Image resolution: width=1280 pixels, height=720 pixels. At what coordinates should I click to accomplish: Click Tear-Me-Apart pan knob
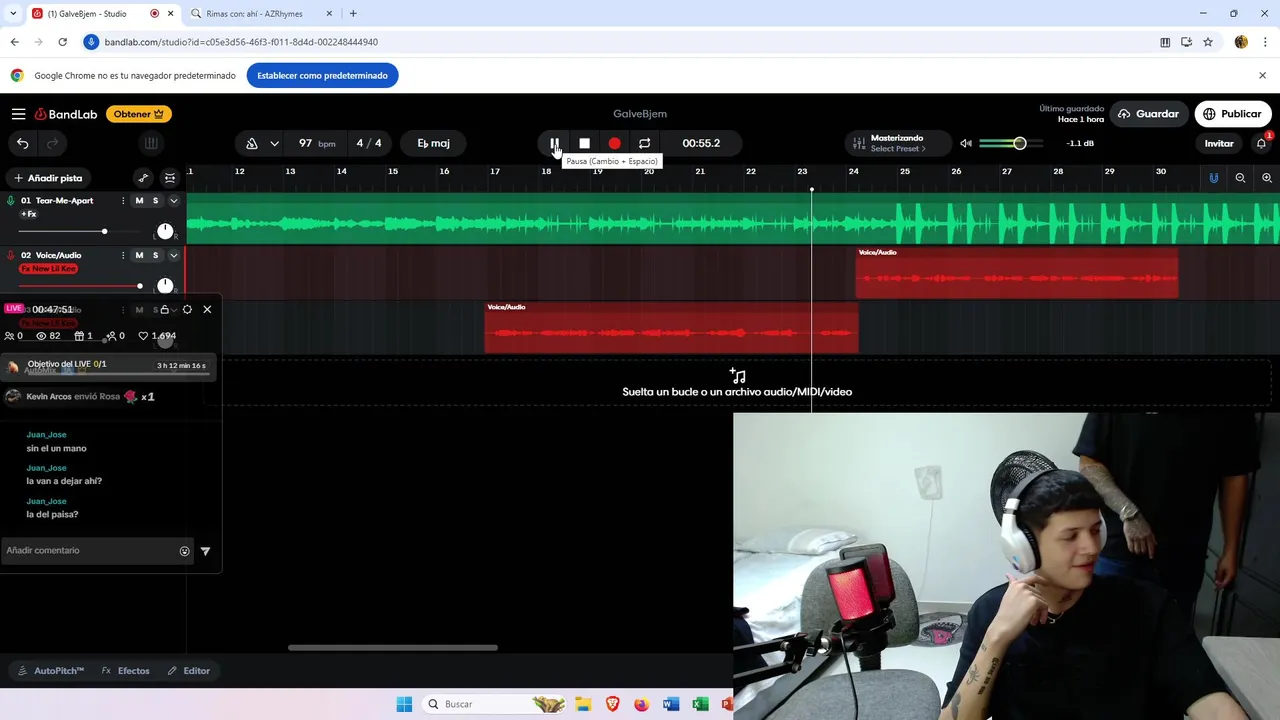point(165,231)
